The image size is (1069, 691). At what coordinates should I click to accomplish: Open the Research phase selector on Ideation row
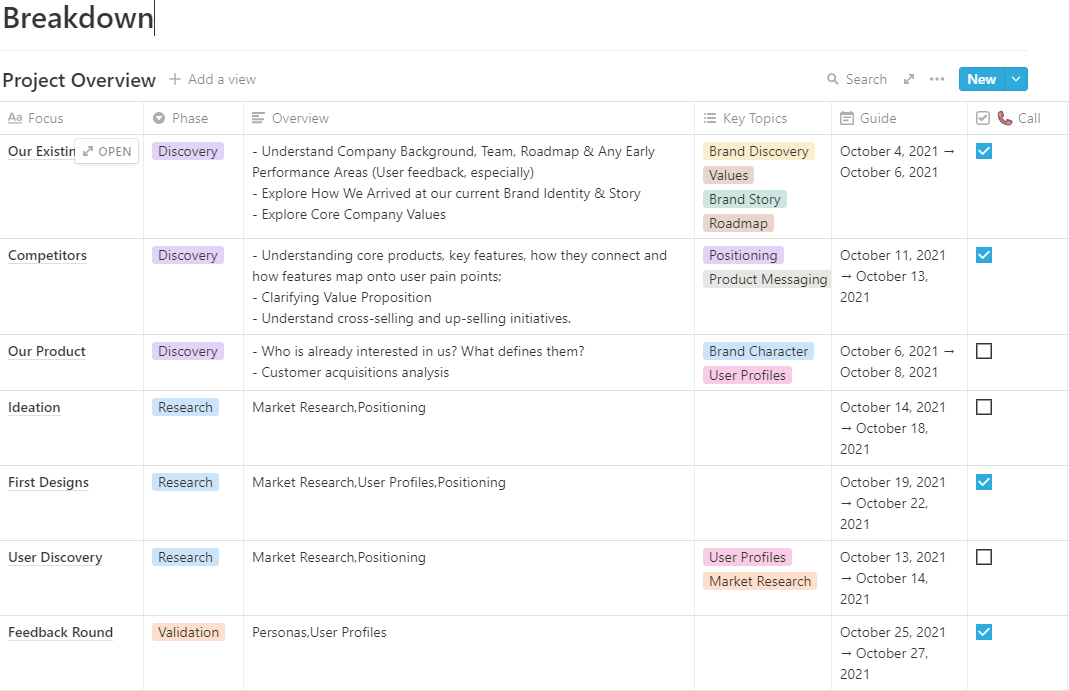[185, 407]
